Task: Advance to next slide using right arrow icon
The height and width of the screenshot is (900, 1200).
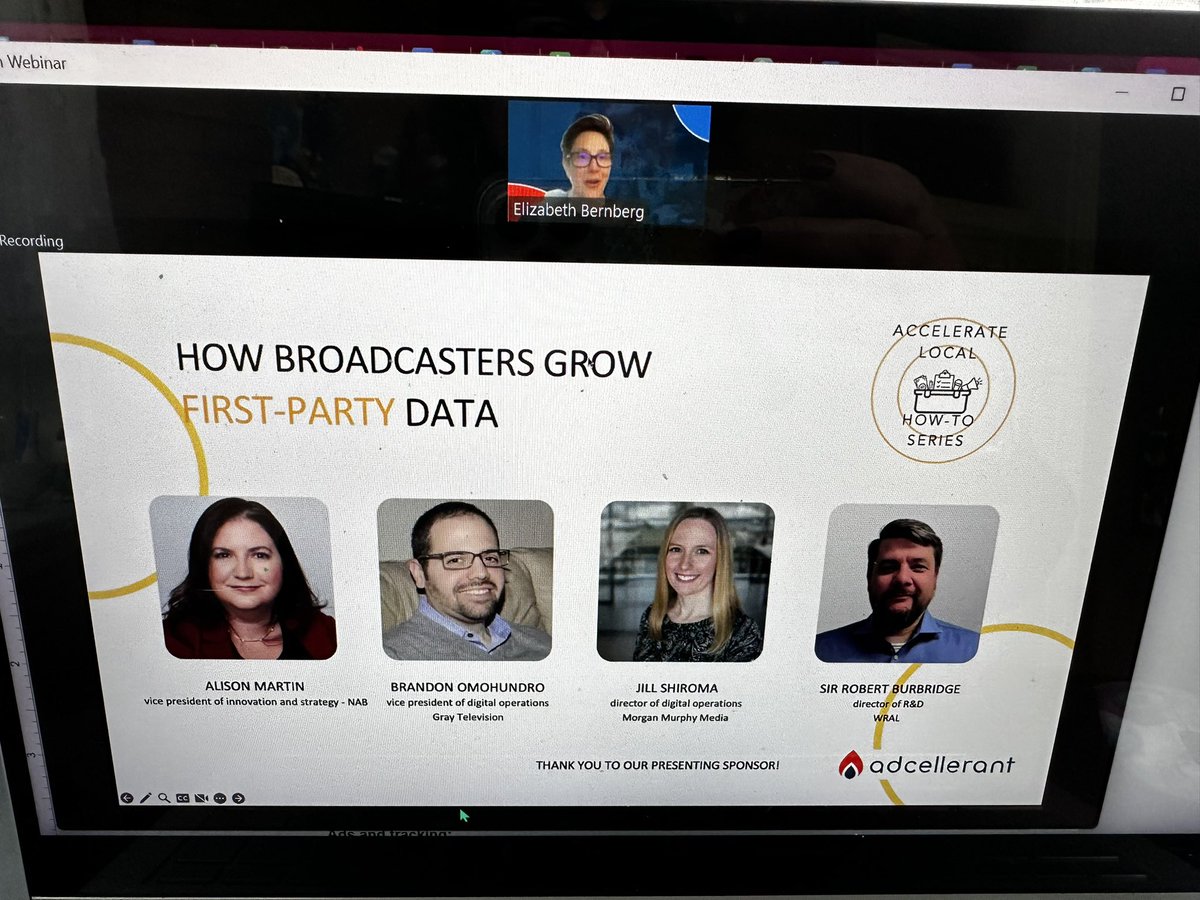Action: click(238, 798)
